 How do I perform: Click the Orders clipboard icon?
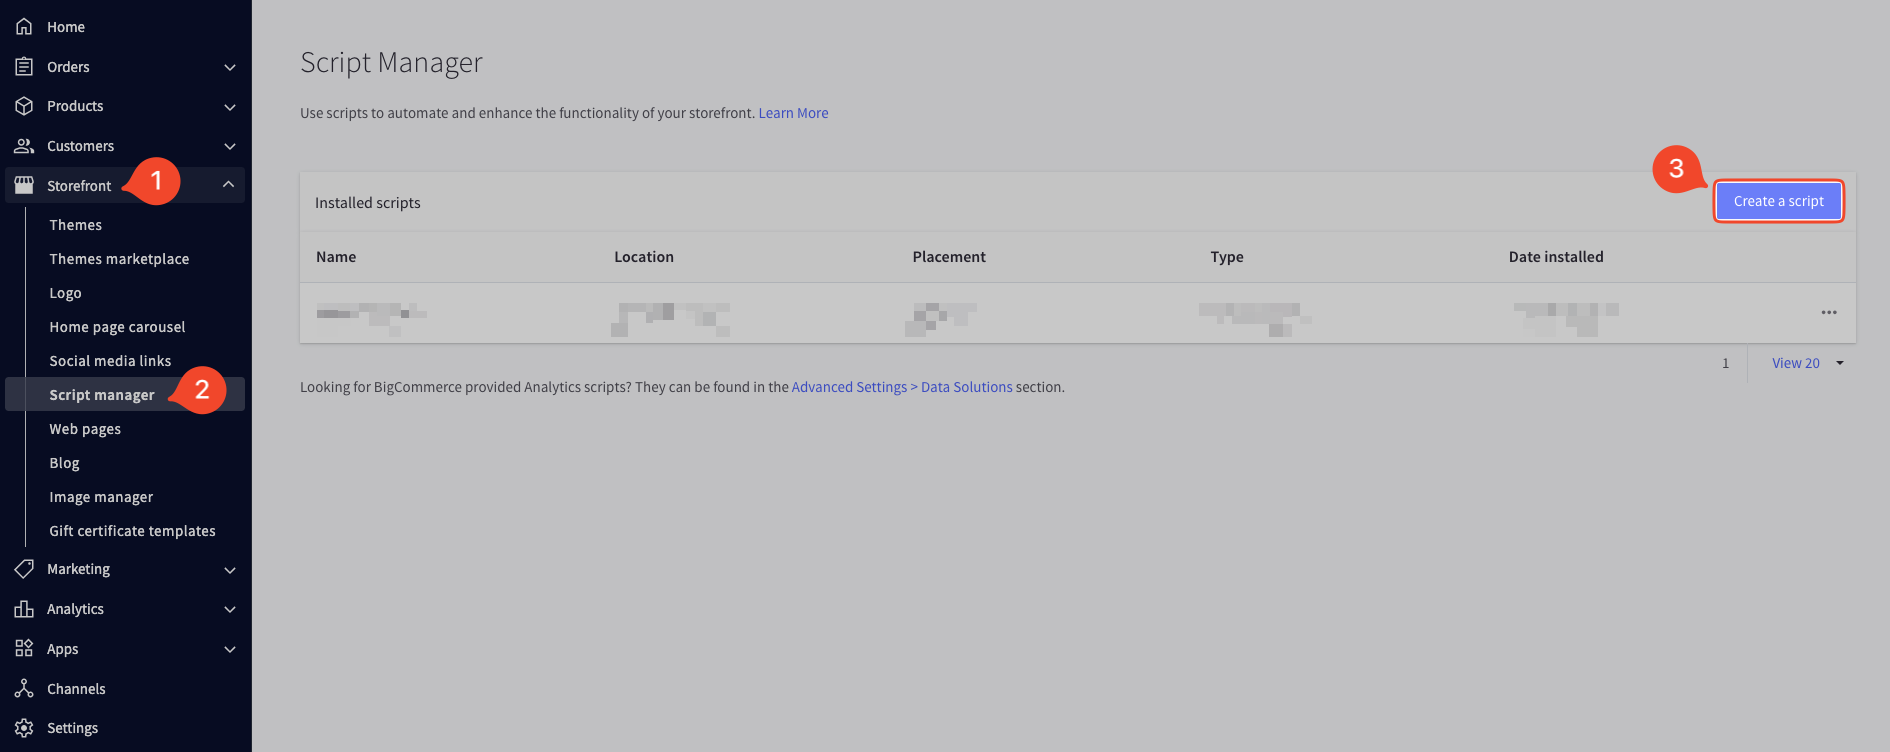24,67
